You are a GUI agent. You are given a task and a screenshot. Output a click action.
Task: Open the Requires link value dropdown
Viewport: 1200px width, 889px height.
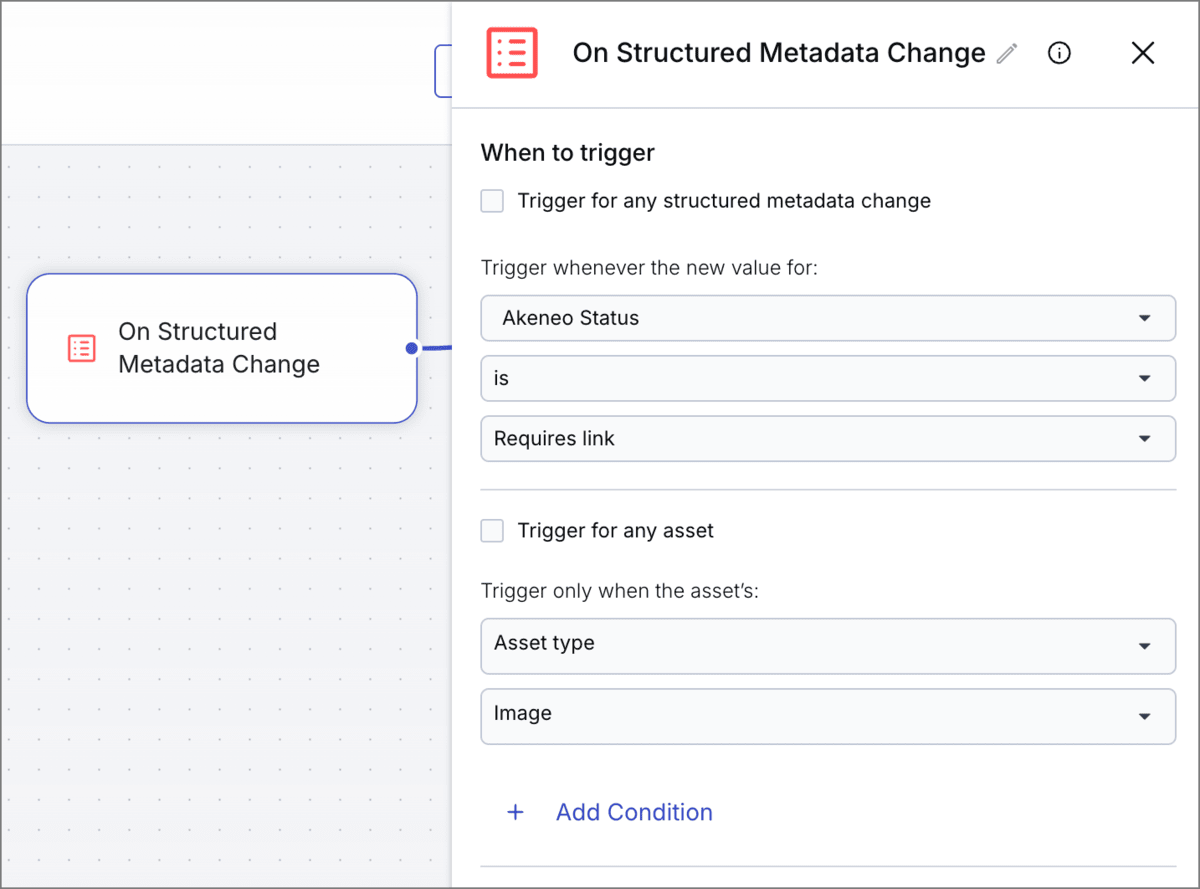coord(827,438)
